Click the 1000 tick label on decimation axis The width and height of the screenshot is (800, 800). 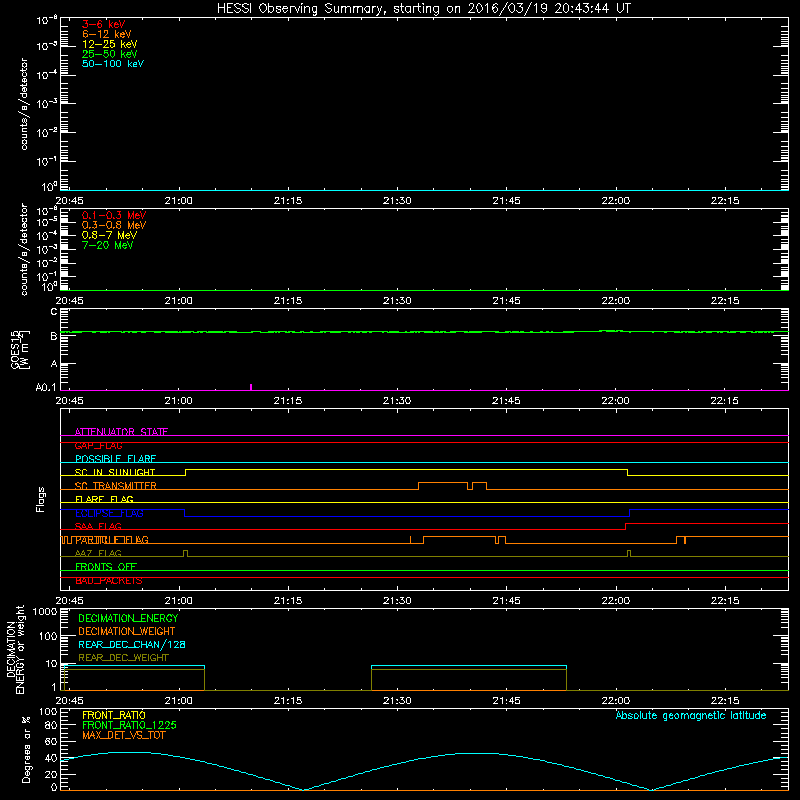point(44,612)
